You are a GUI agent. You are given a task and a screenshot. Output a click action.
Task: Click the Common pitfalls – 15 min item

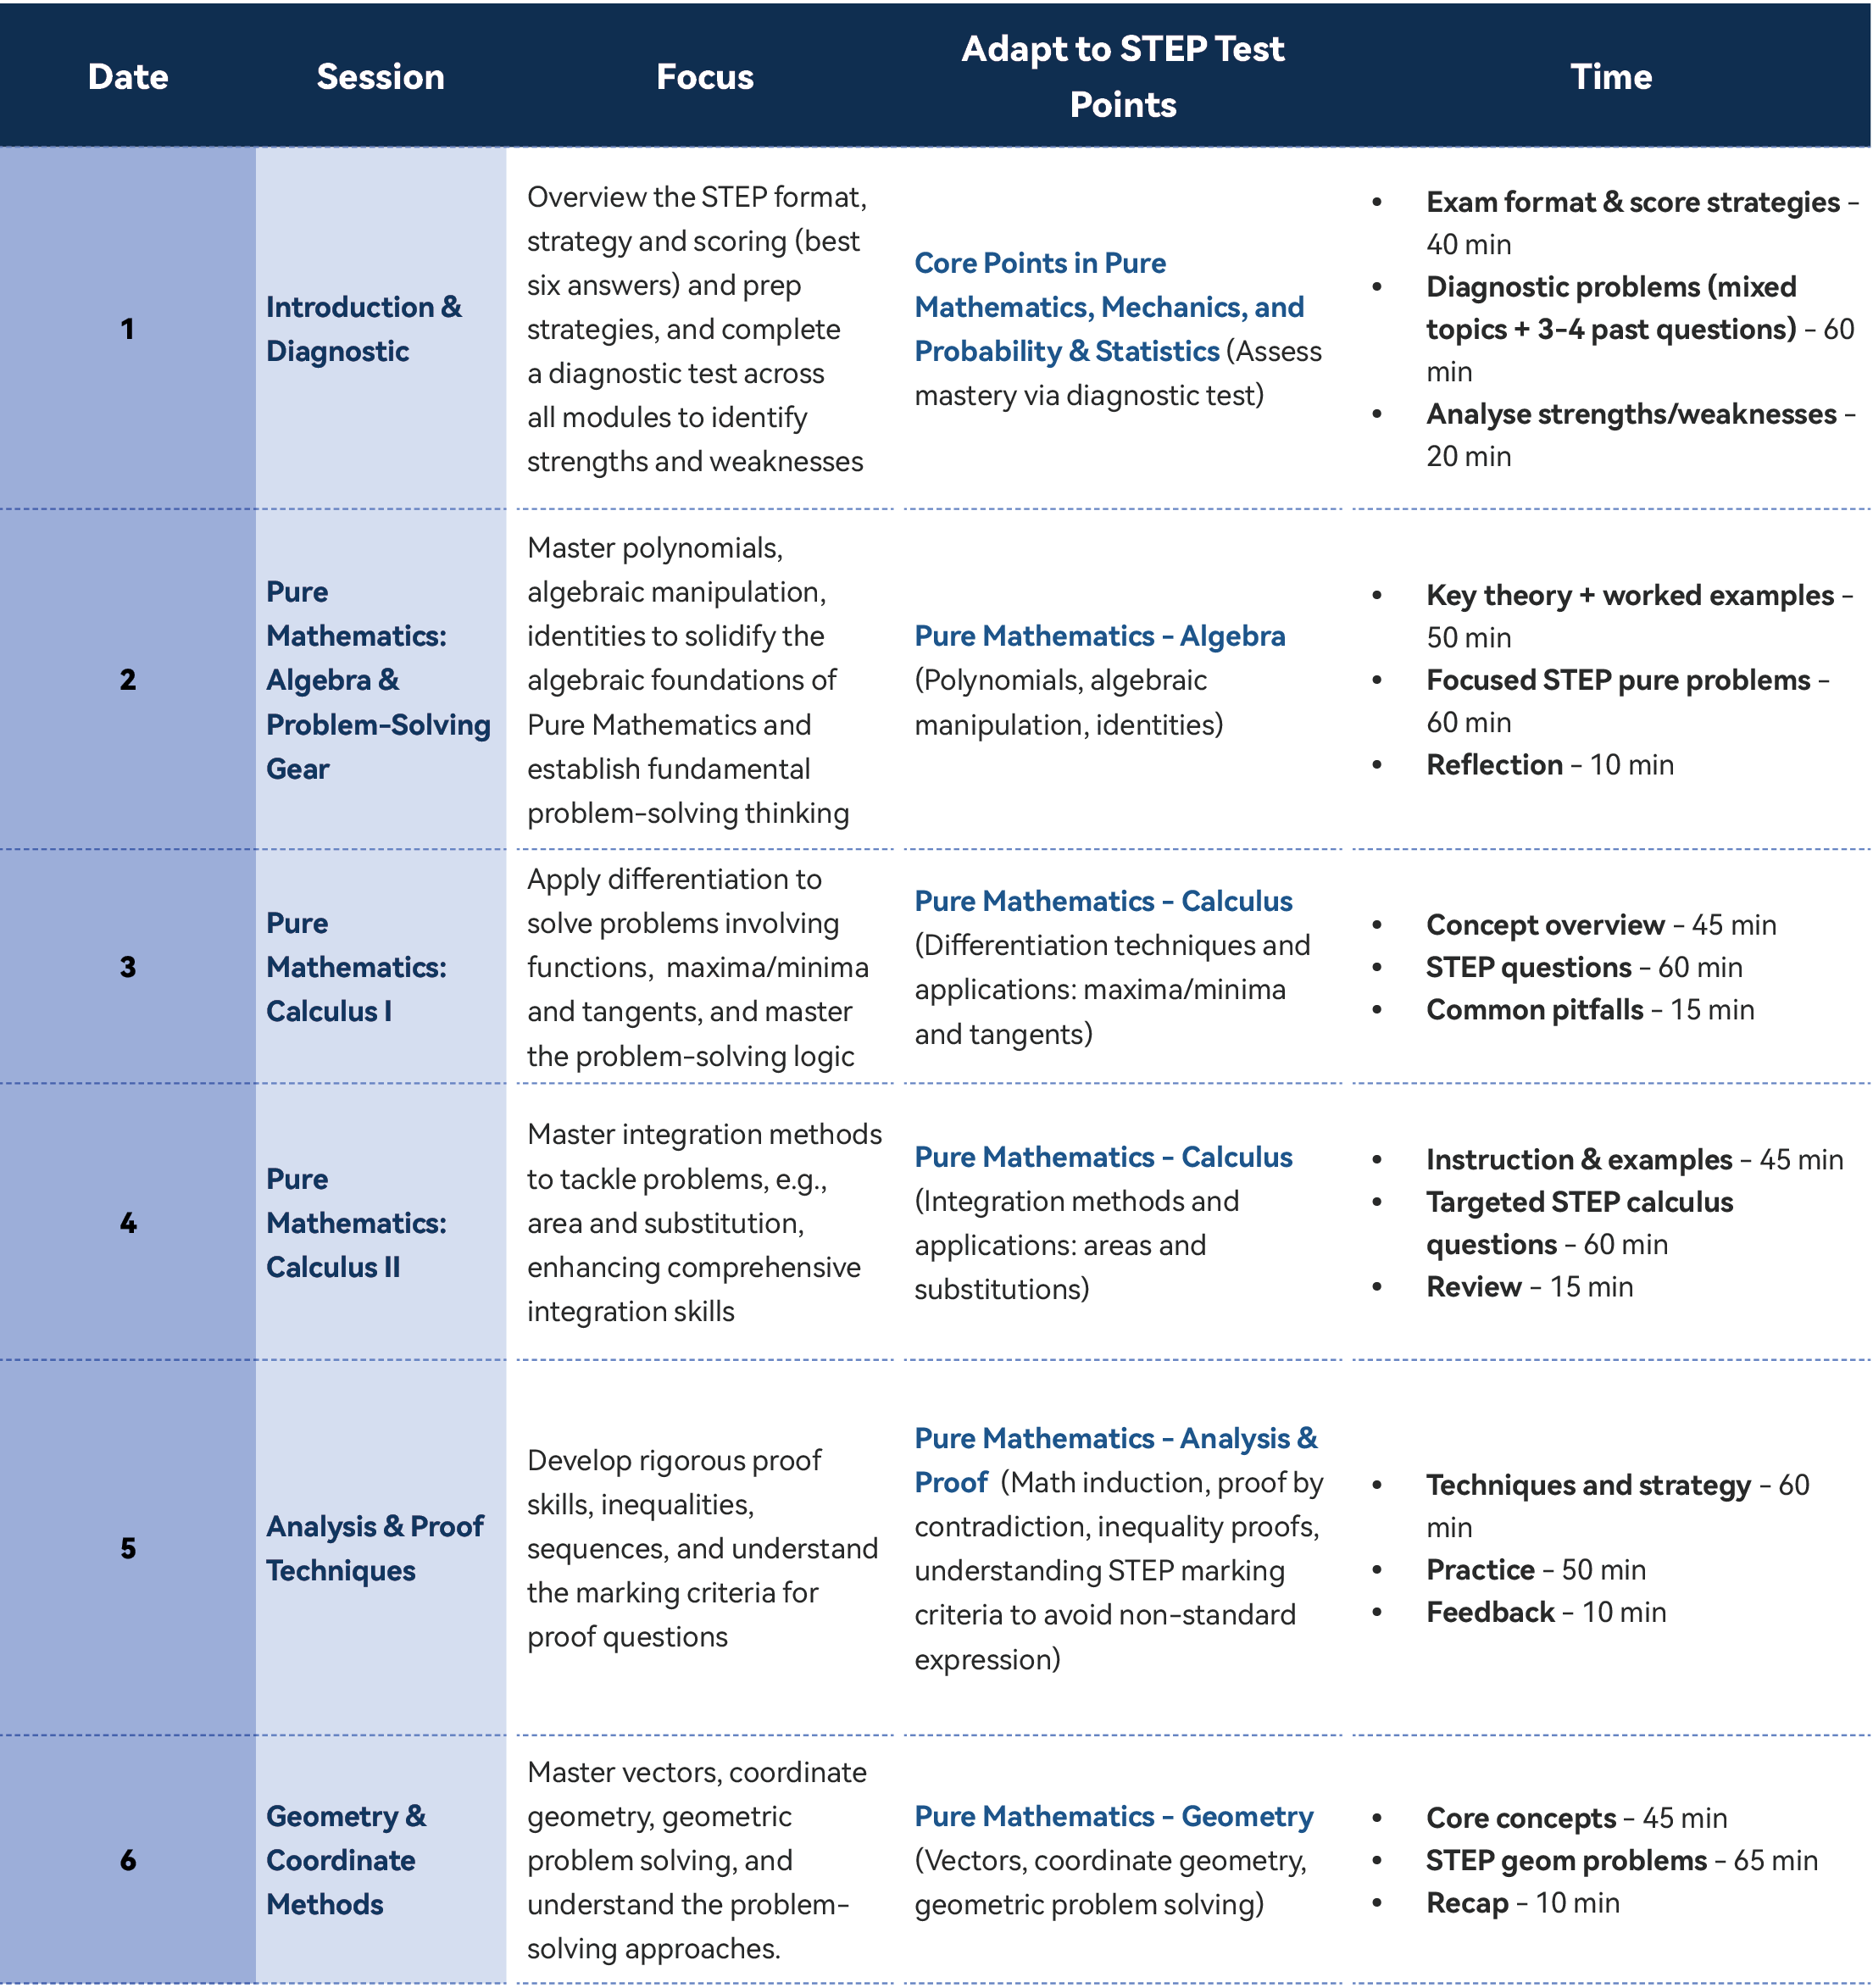point(1589,1010)
